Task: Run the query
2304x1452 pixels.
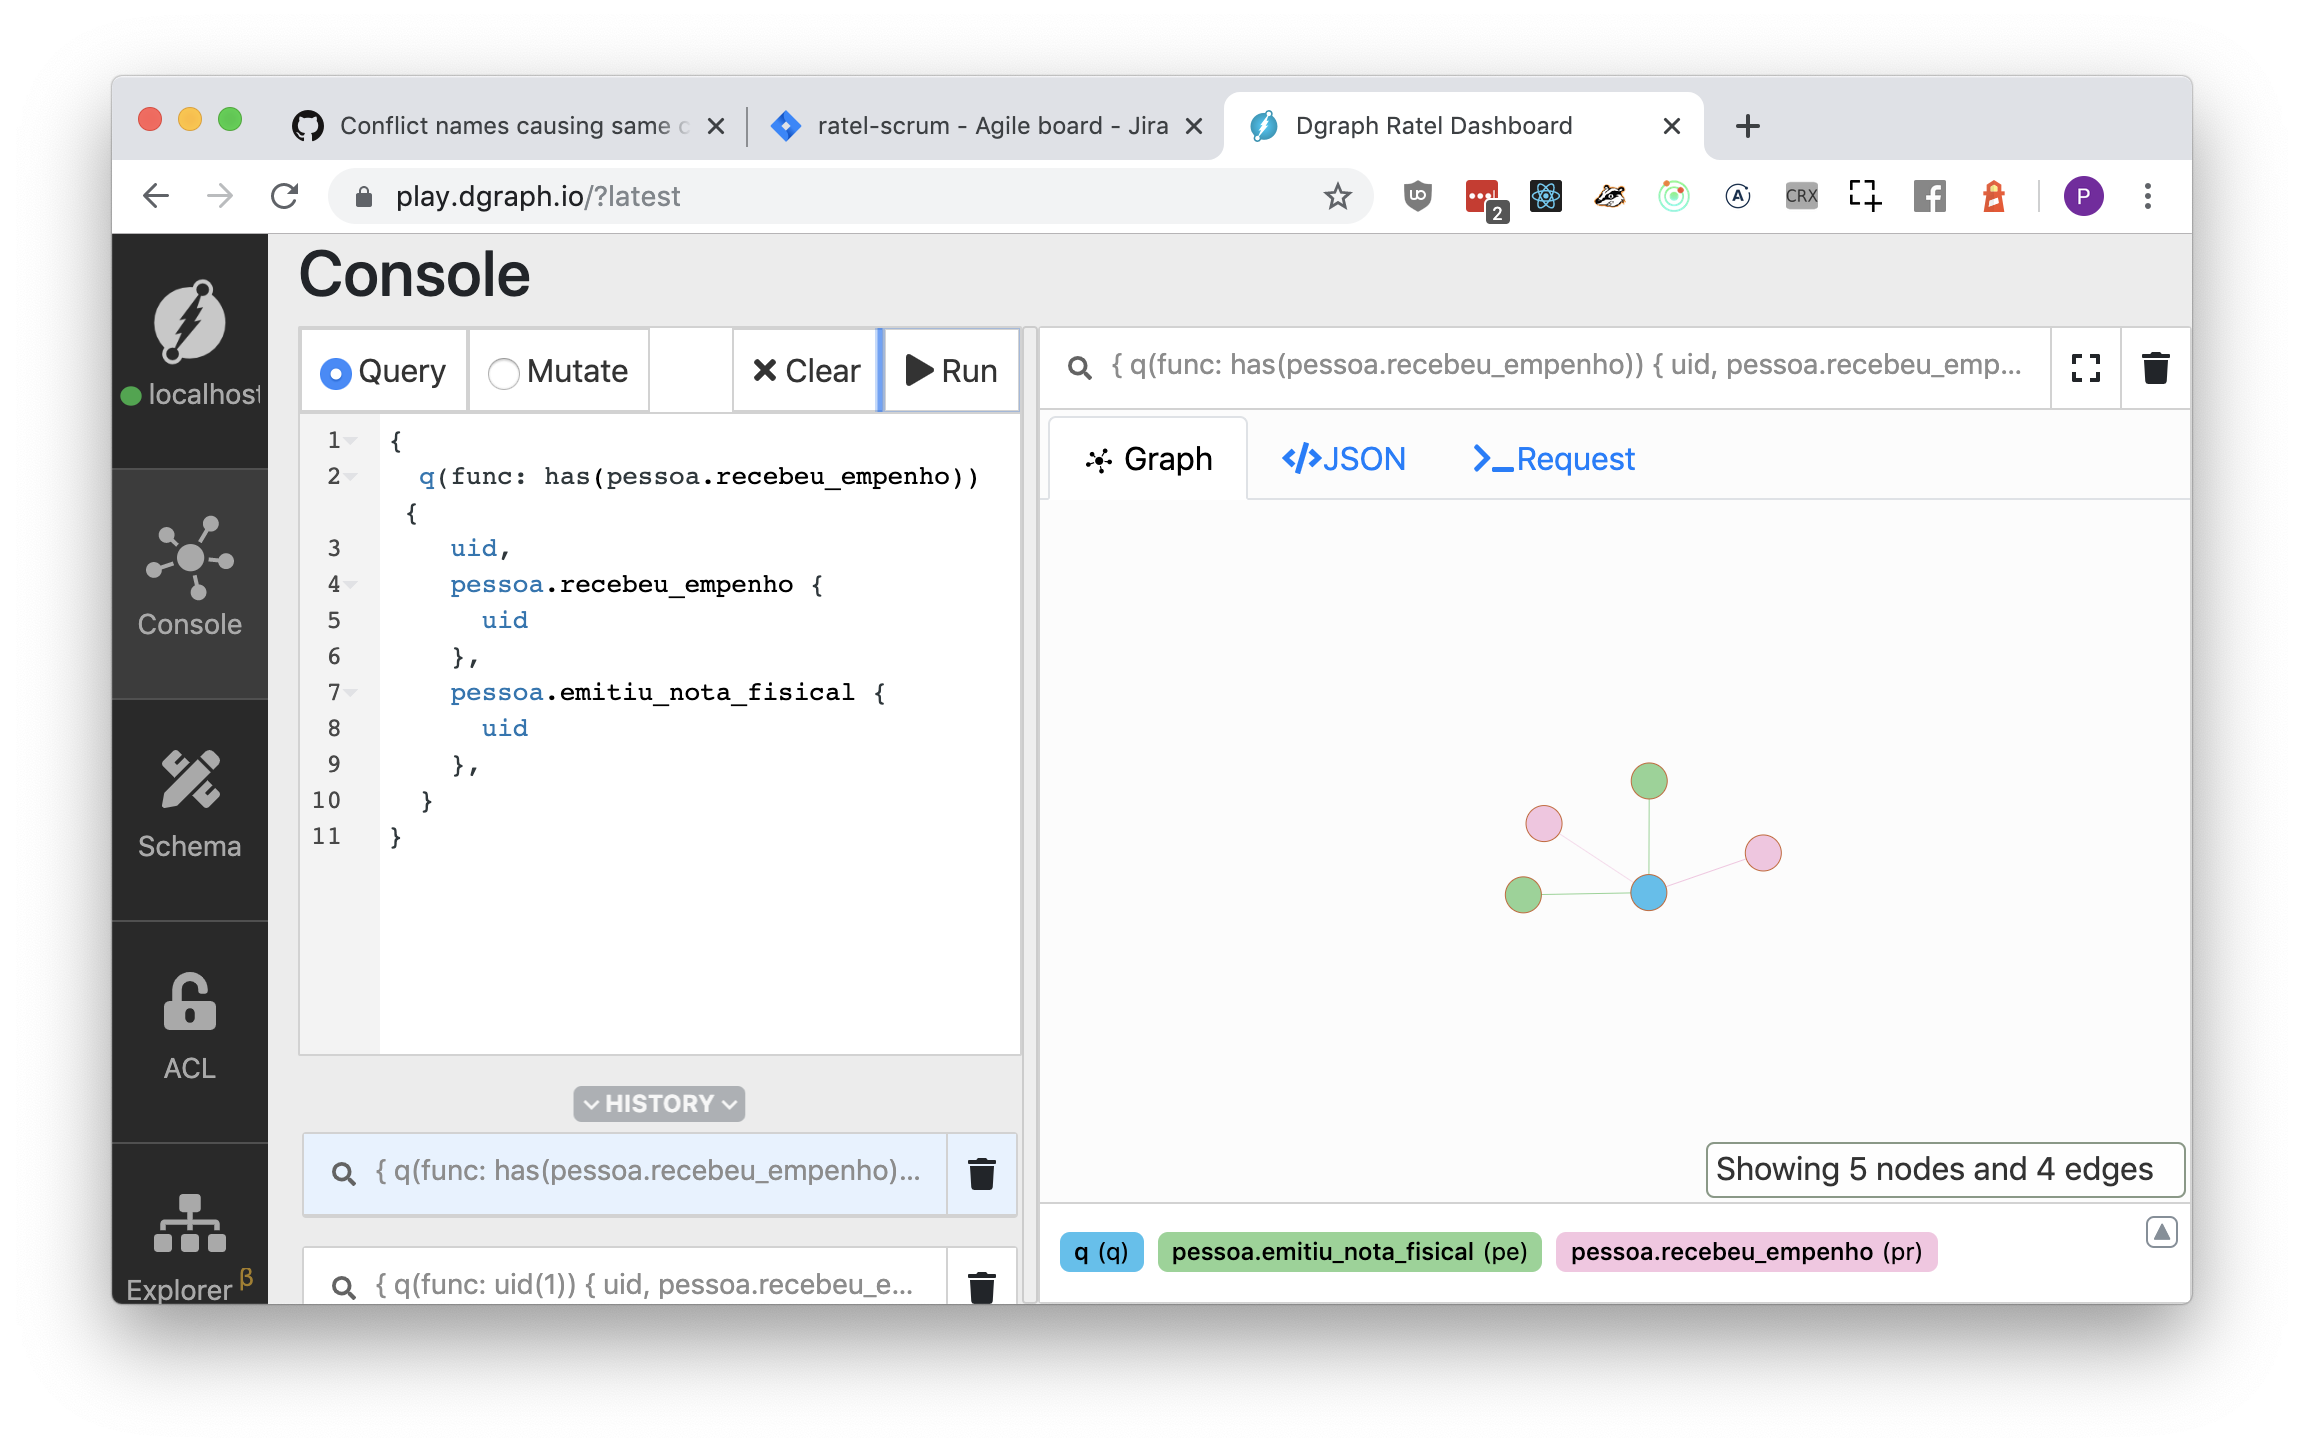Action: pyautogui.click(x=951, y=371)
